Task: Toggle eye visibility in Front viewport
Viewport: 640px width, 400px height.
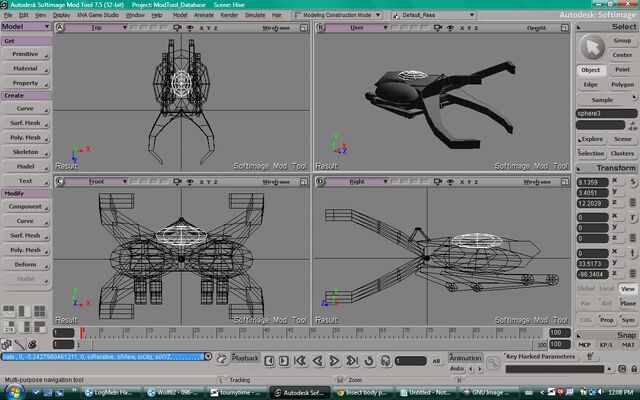Action: point(190,182)
